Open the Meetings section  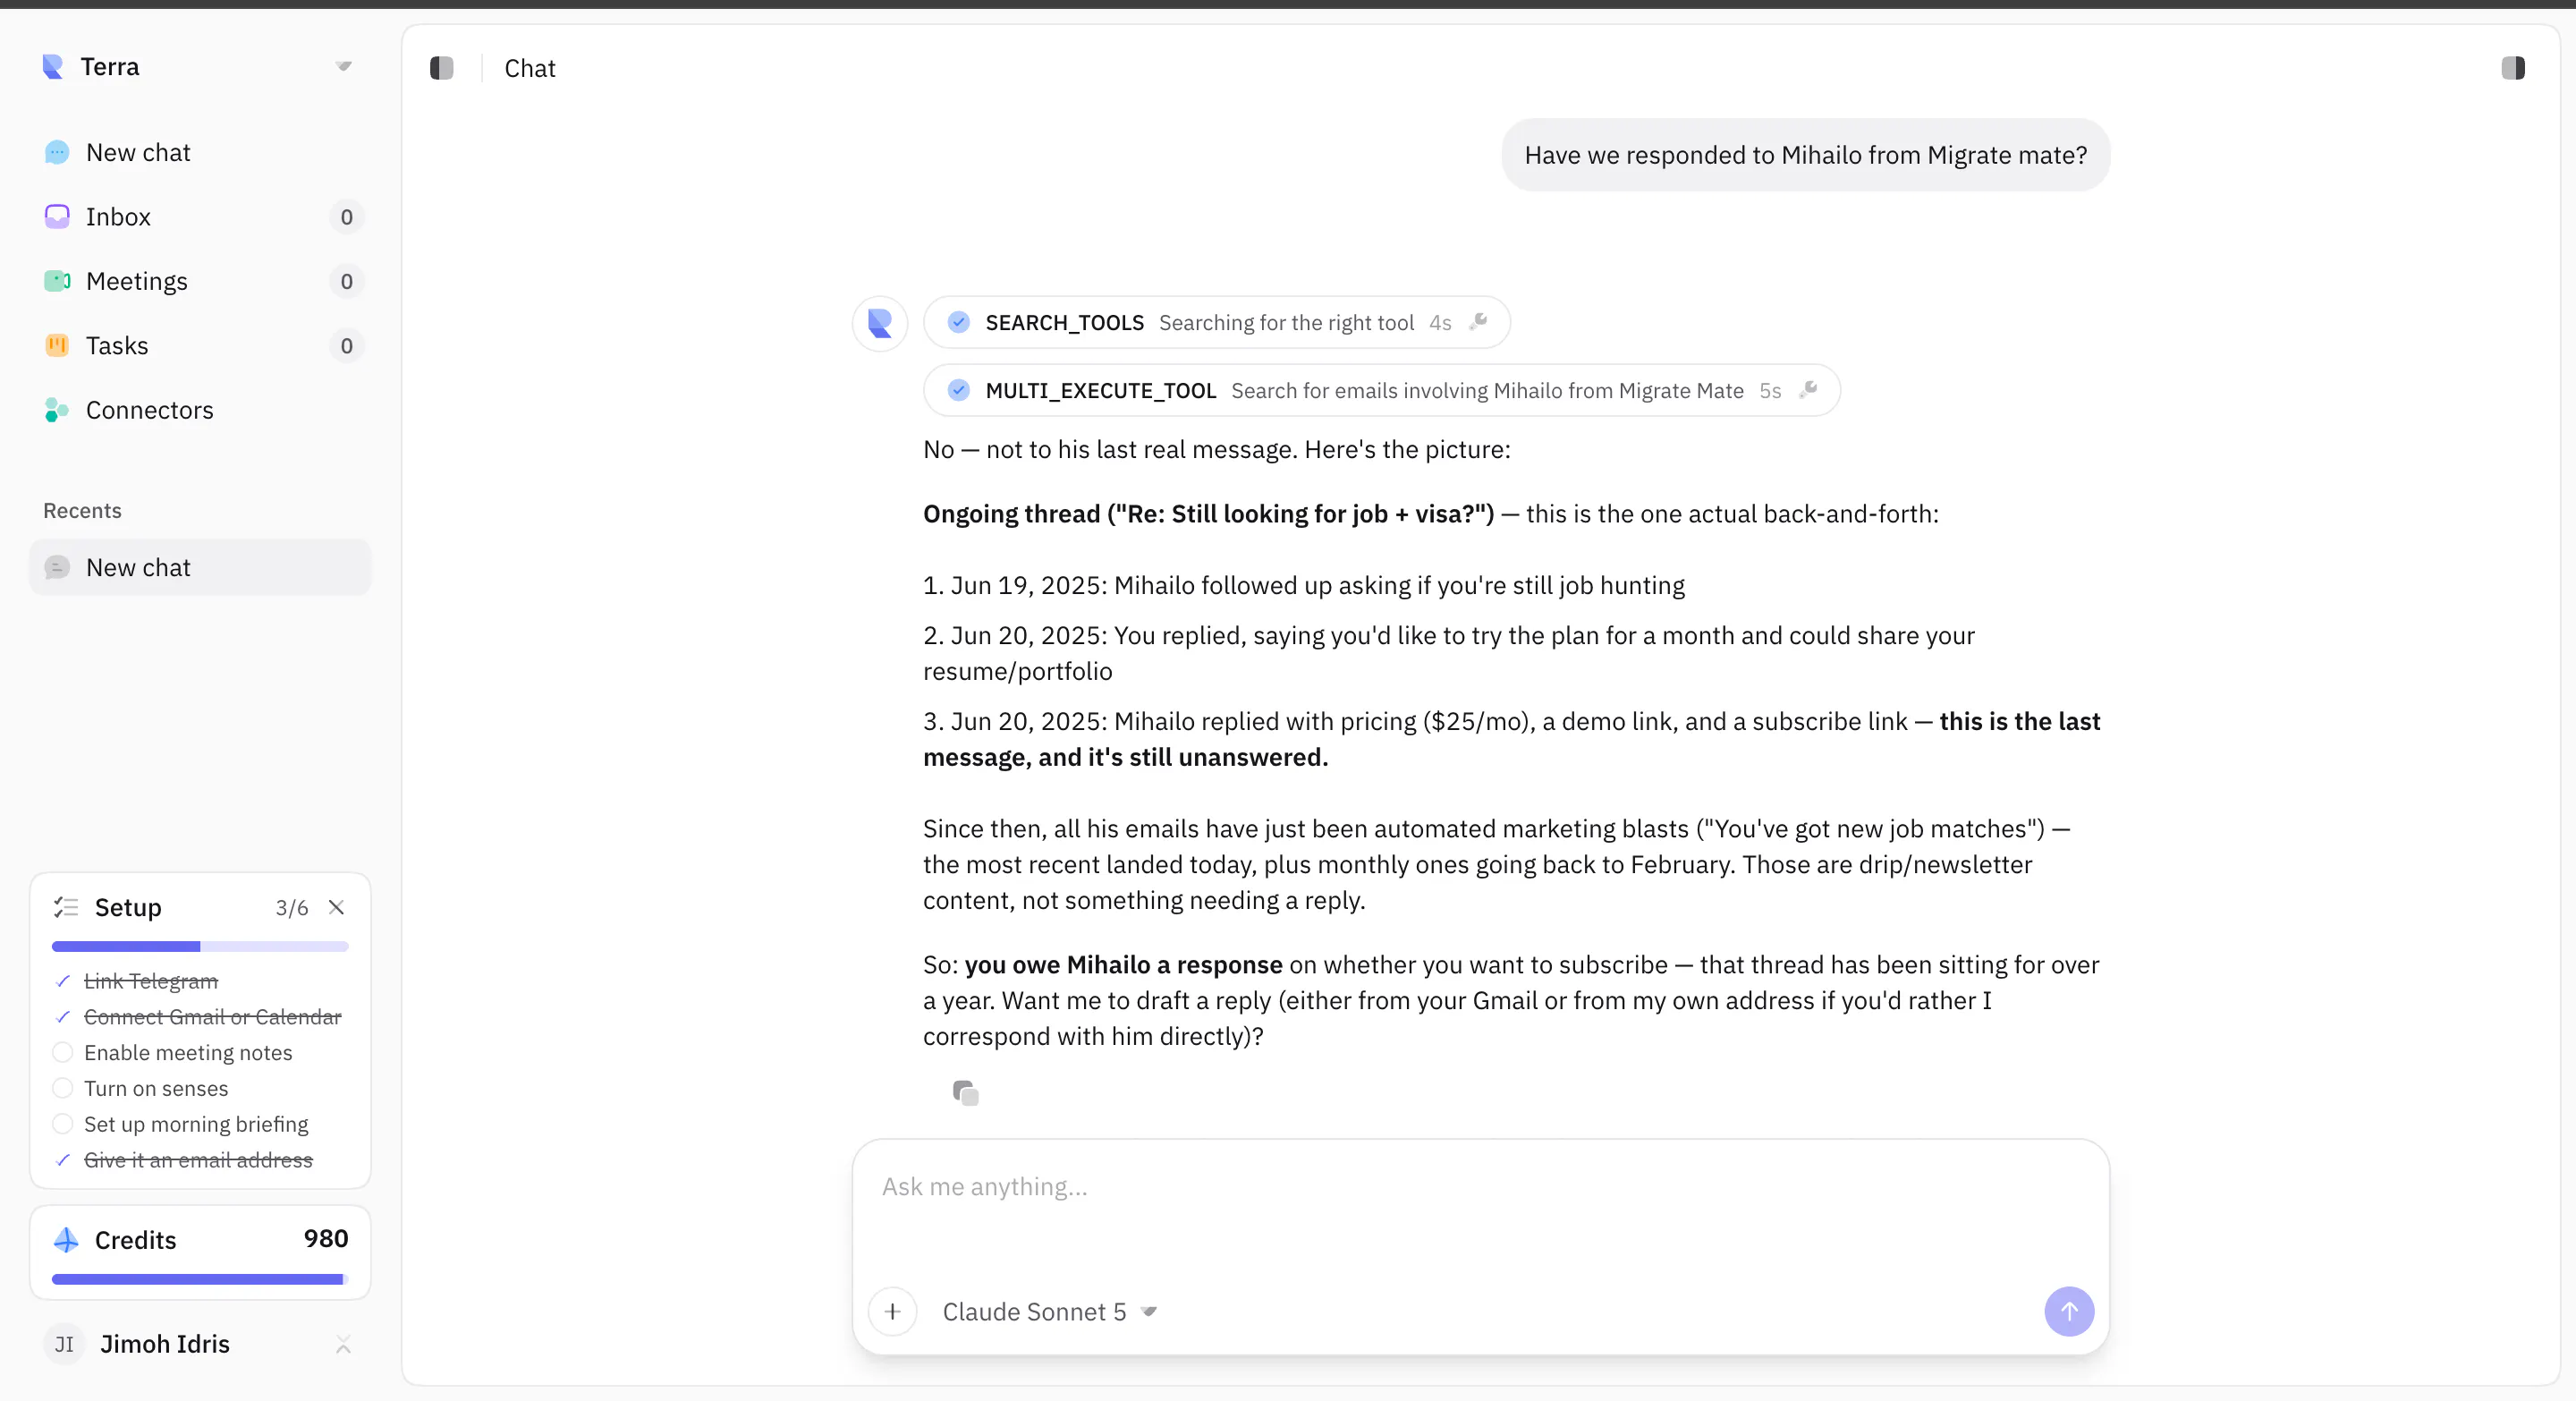point(200,281)
